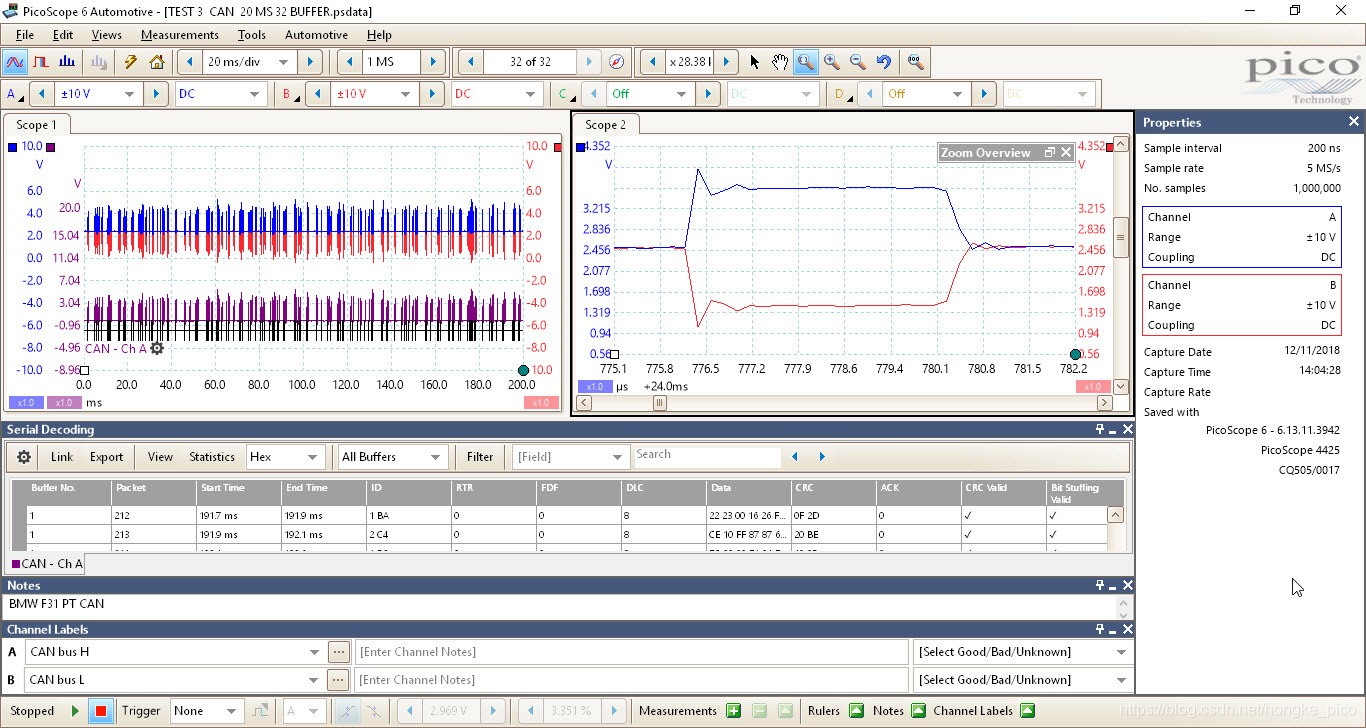
Task: Open Channel B ±10 V range dropdown
Action: [x=405, y=94]
